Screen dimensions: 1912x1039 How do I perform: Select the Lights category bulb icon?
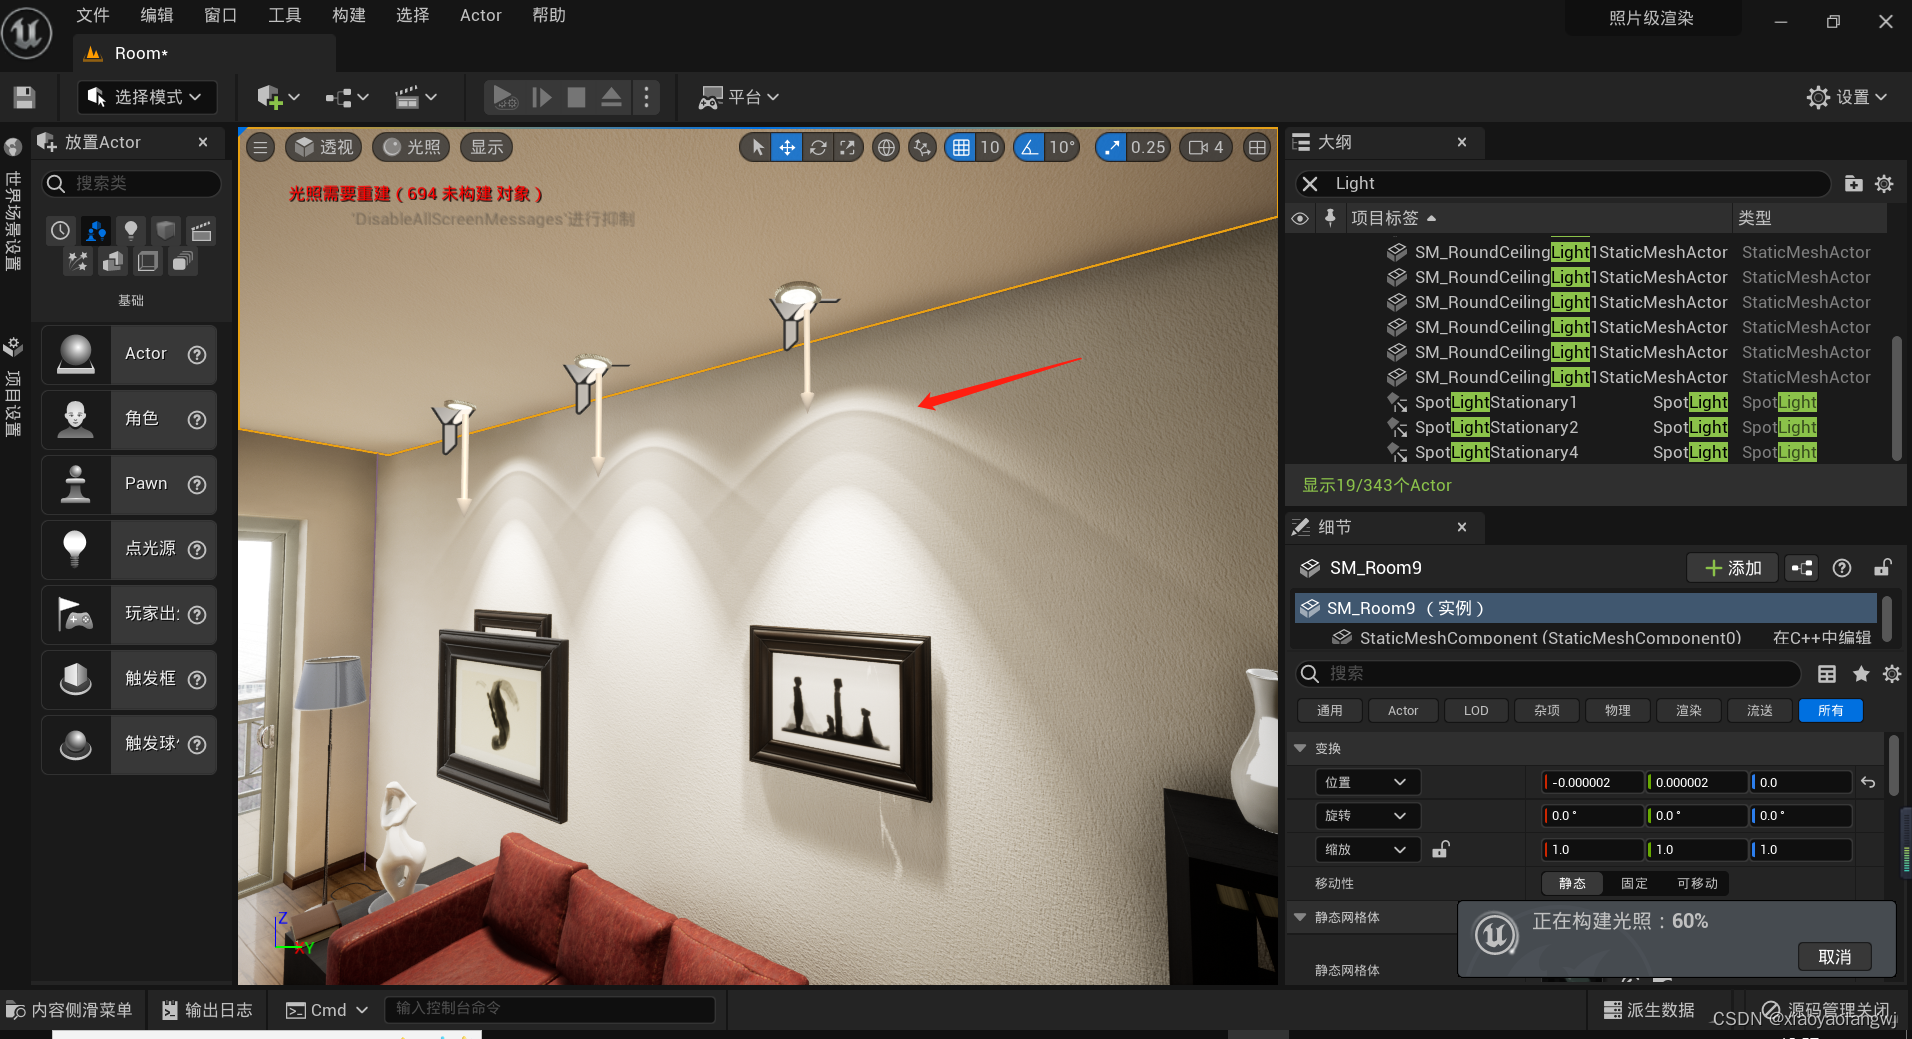(x=130, y=231)
